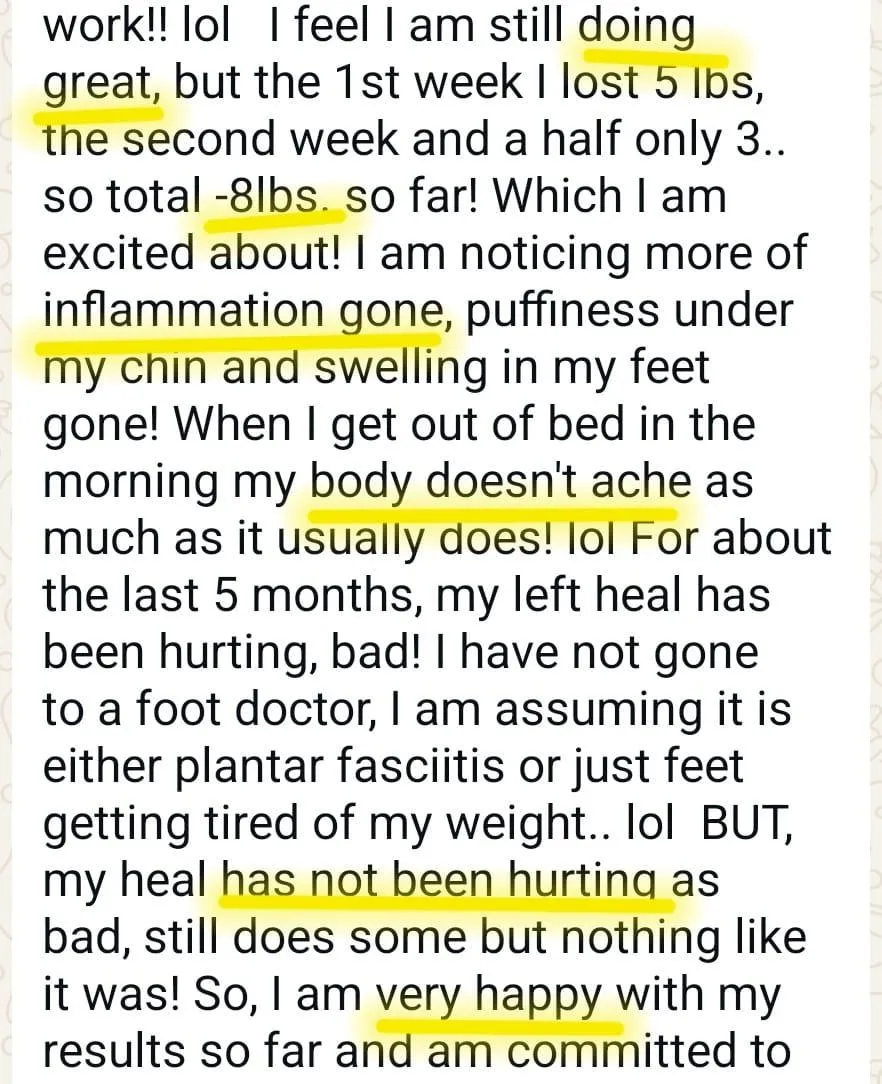This screenshot has height=1084, width=882.
Task: Click the word "excited" in the message
Action: pos(118,254)
